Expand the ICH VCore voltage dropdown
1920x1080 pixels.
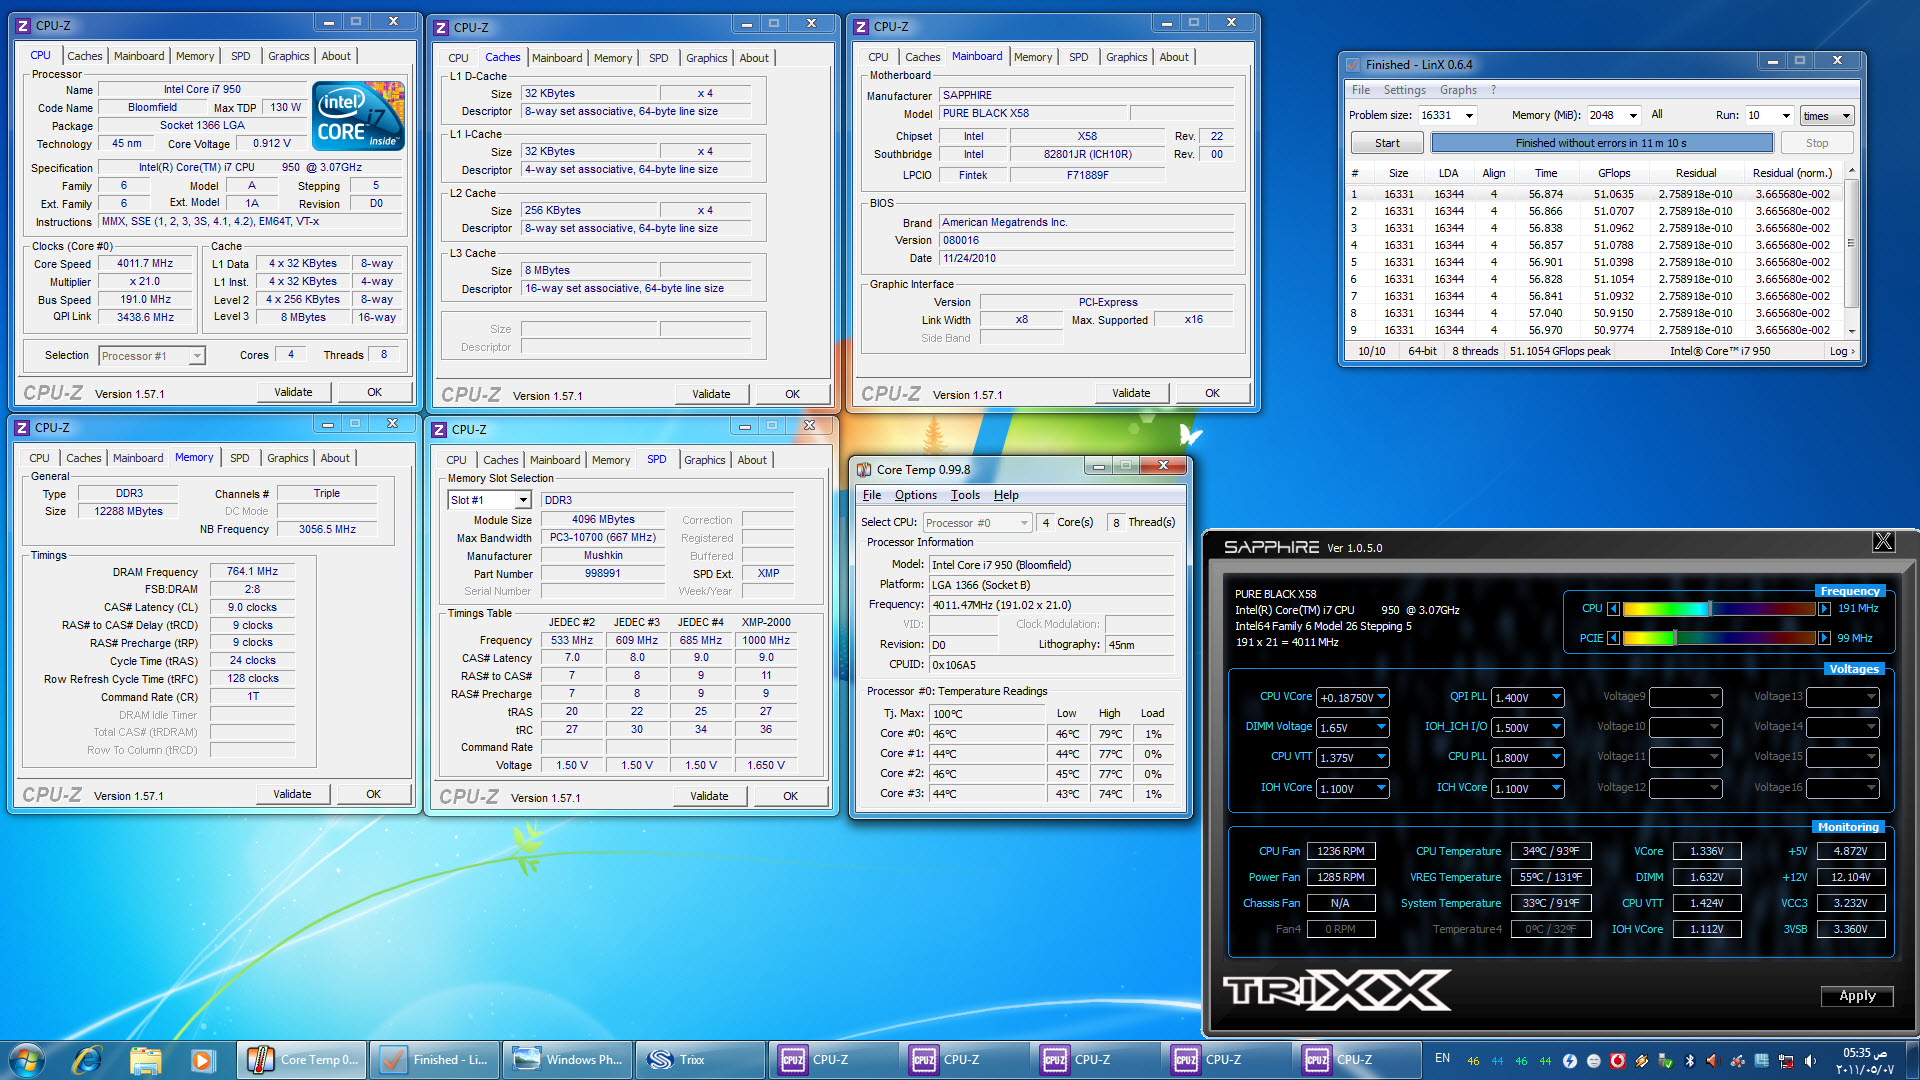pyautogui.click(x=1556, y=788)
